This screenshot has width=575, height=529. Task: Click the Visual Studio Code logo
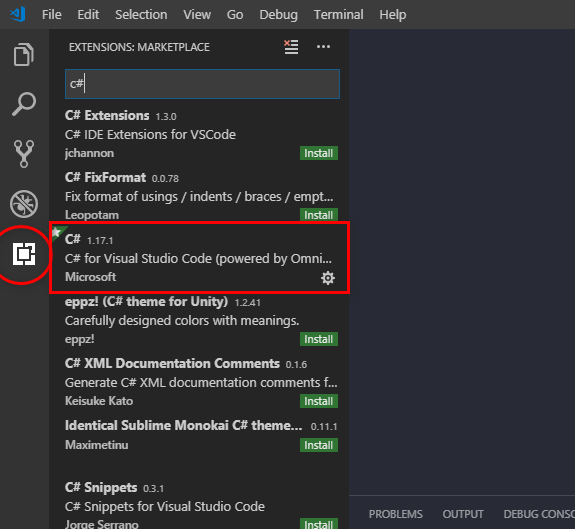(18, 14)
